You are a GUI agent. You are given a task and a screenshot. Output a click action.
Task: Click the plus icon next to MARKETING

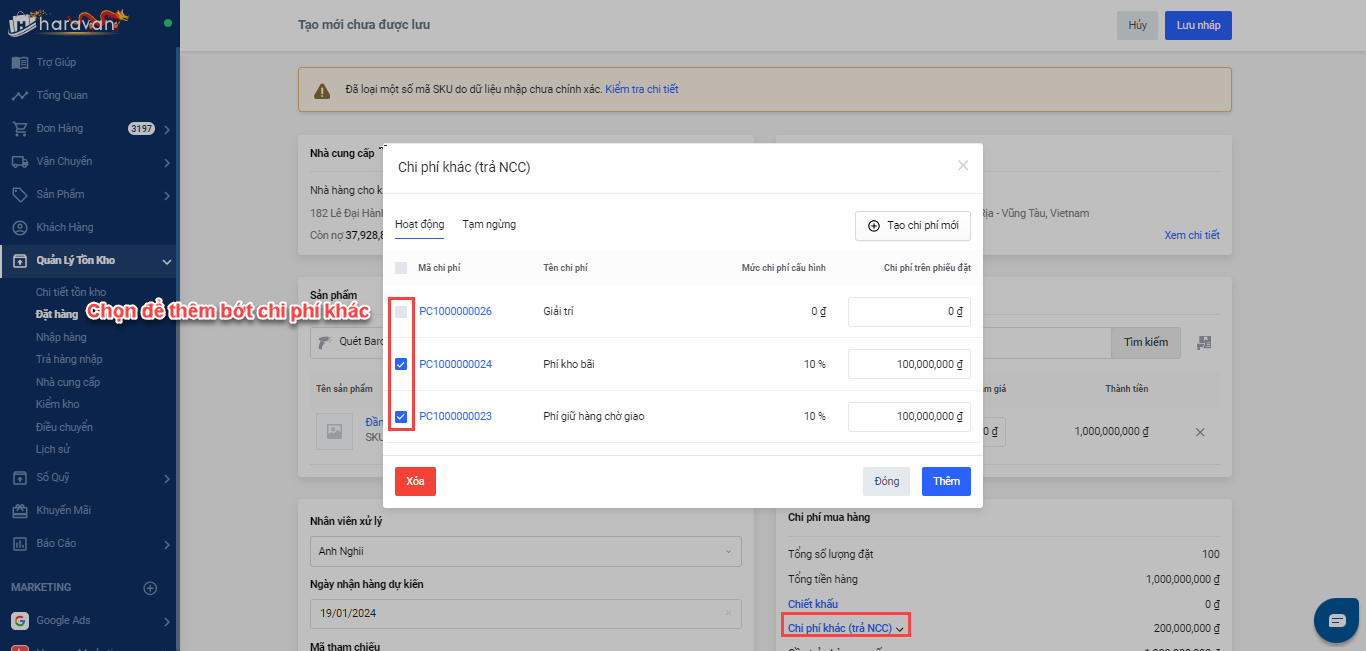150,588
